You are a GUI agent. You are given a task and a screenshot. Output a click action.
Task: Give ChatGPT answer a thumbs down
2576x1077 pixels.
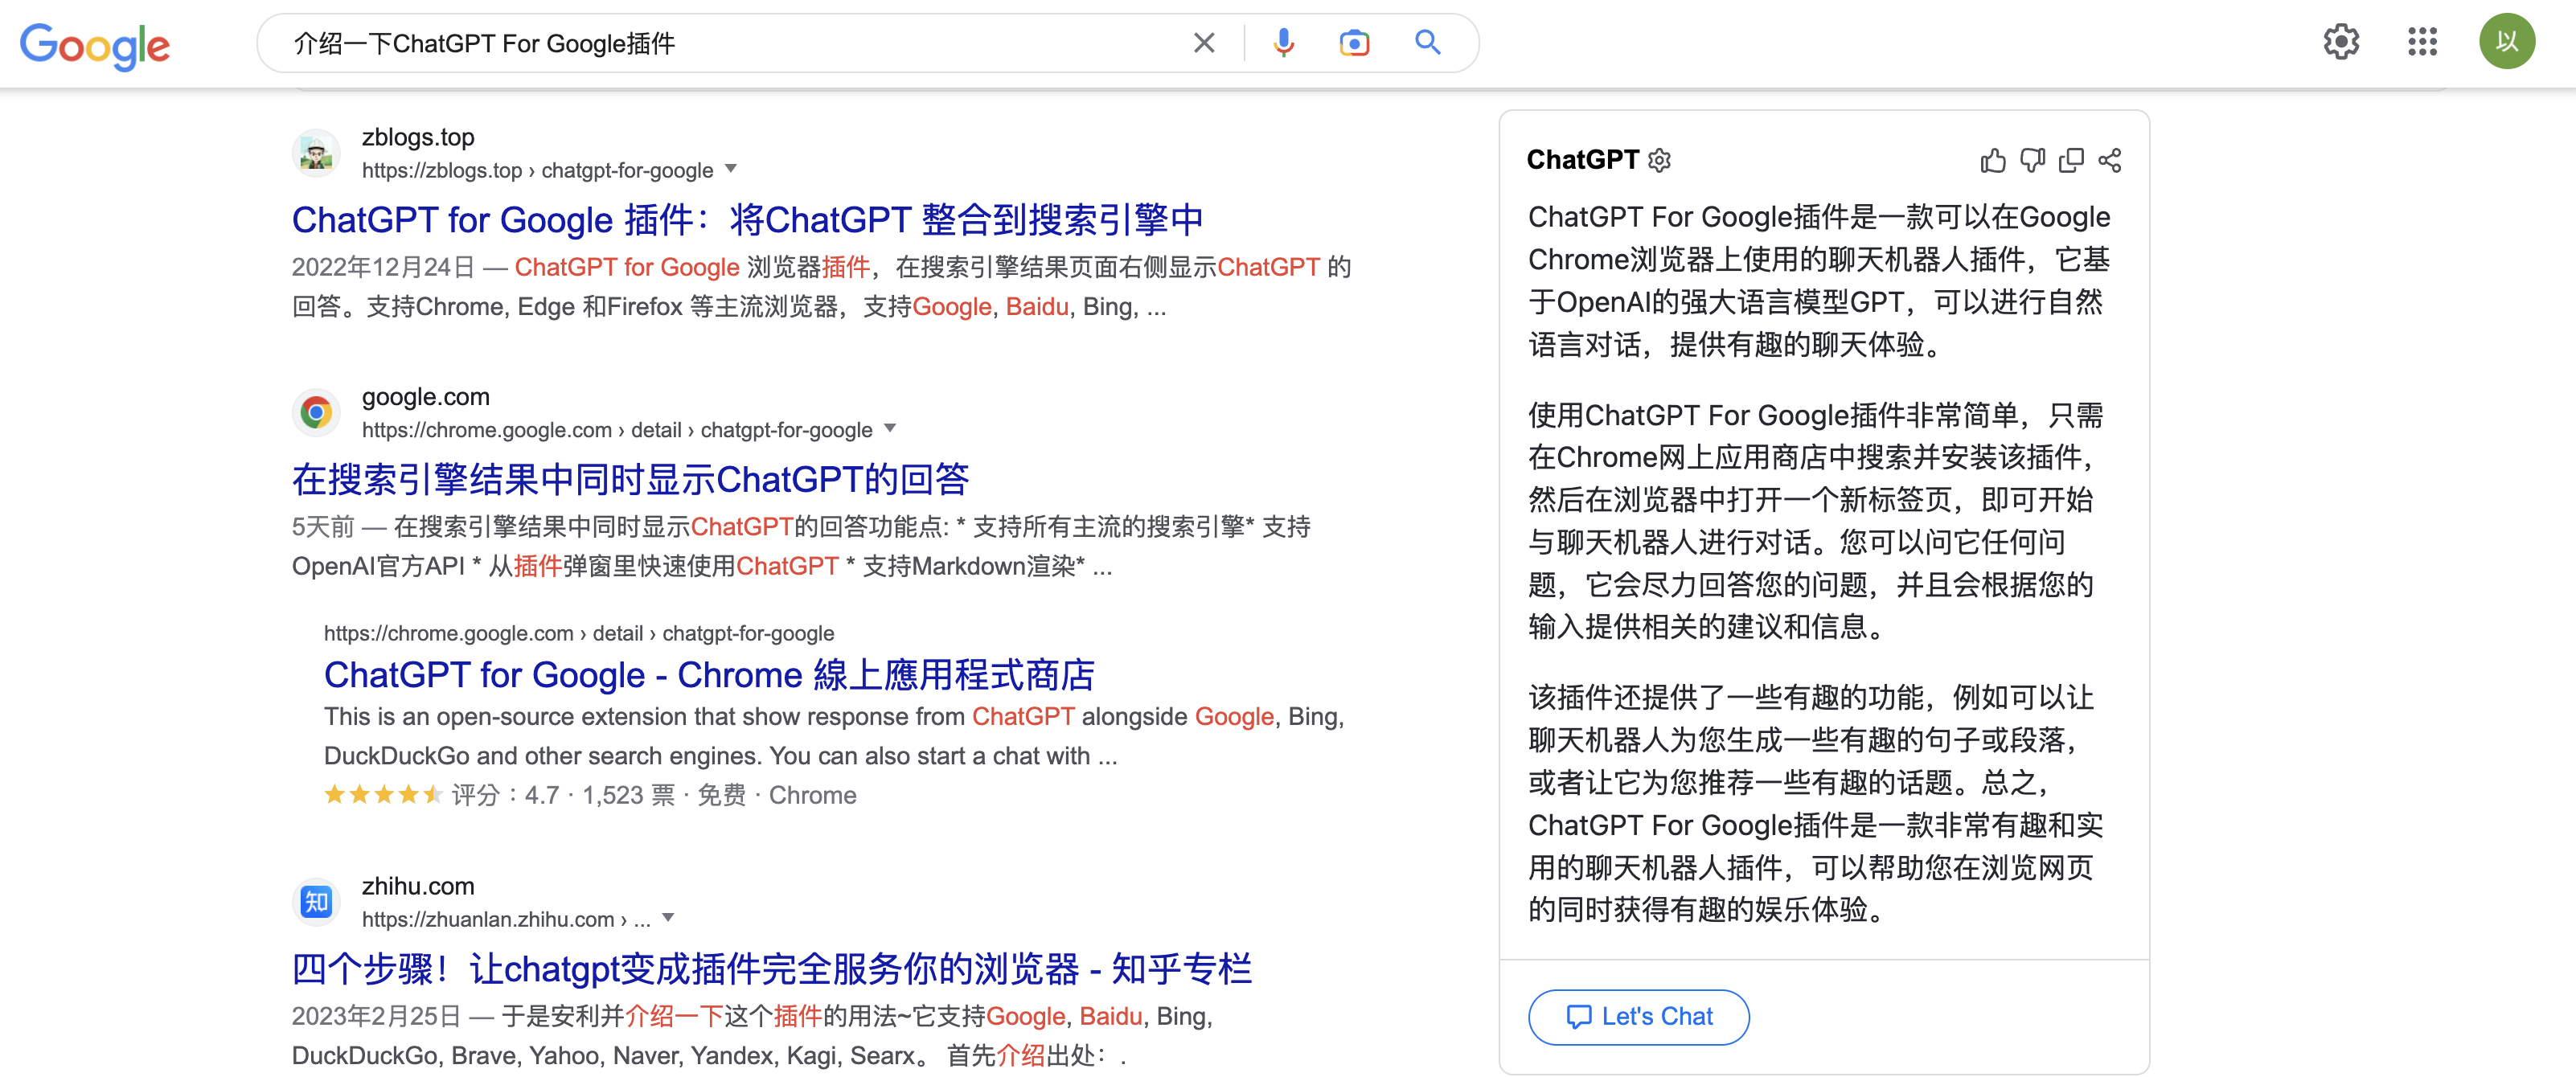pyautogui.click(x=2032, y=161)
